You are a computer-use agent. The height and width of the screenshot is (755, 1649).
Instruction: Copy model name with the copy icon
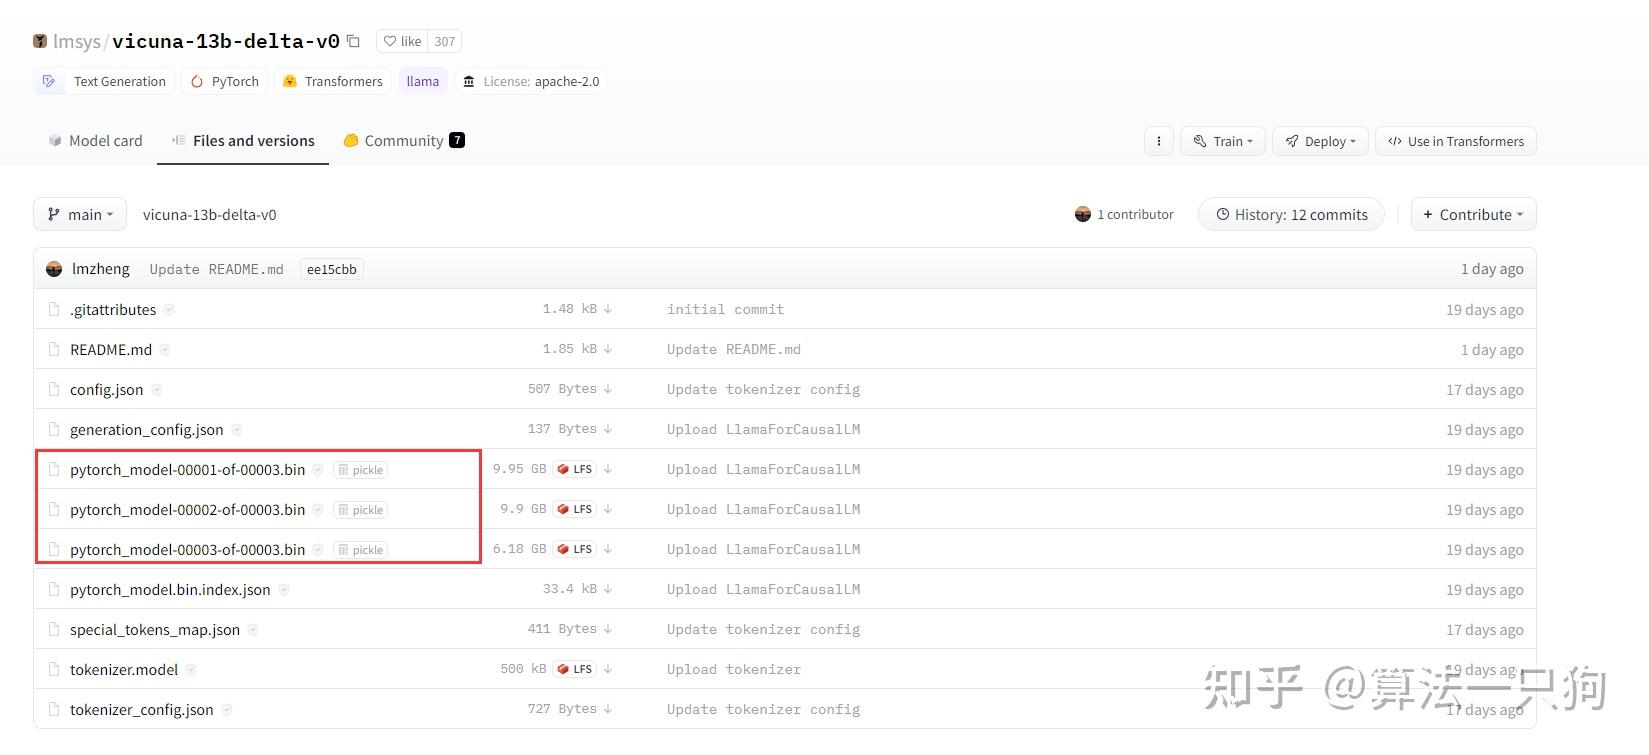pos(353,41)
